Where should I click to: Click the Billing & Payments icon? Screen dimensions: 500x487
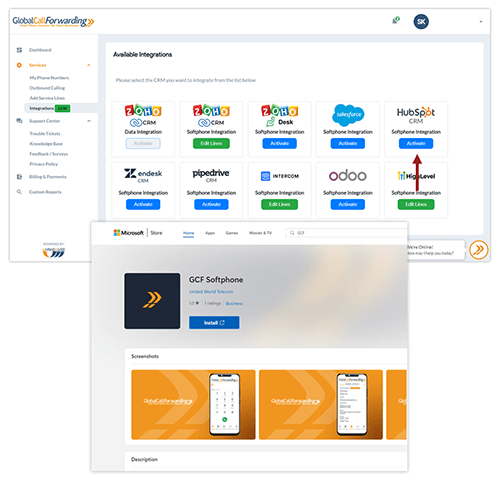(19, 177)
